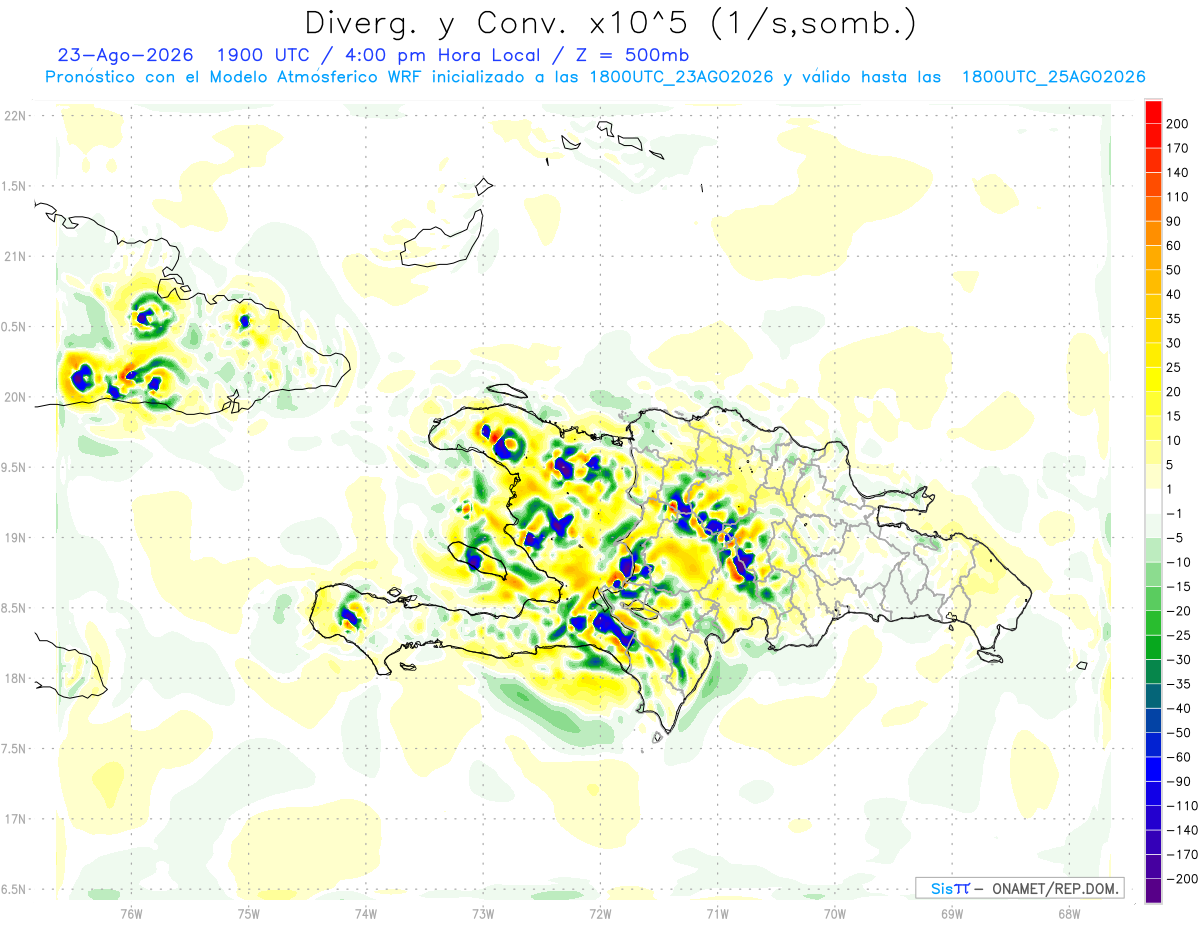
Task: Click the '7.5N' latitude label
Action: (14, 748)
